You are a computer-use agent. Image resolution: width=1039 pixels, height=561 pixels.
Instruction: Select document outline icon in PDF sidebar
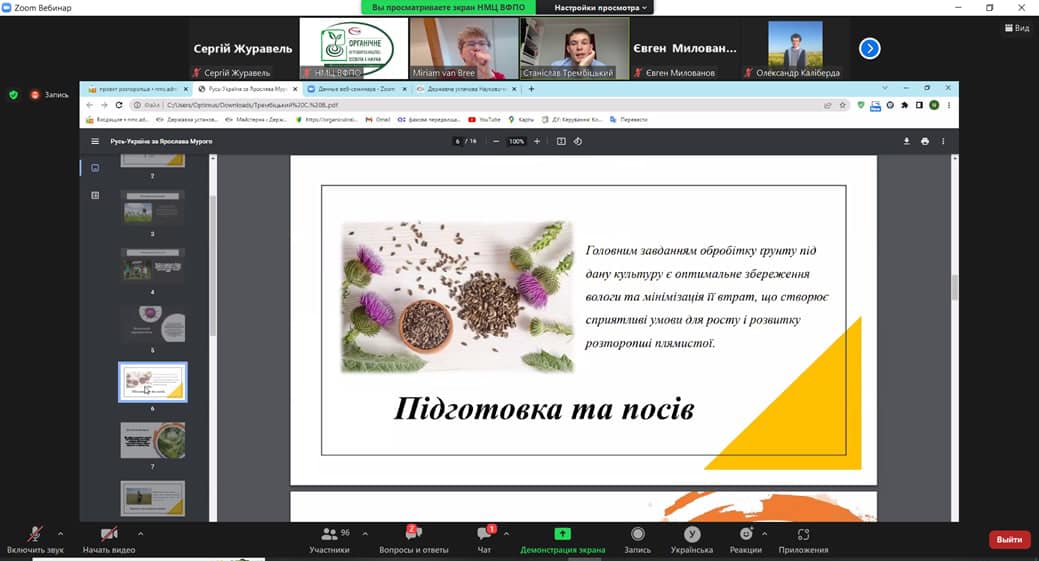click(95, 195)
